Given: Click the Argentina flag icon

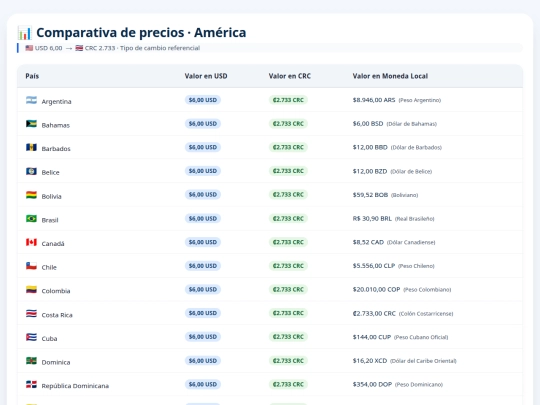Looking at the screenshot, I should (x=31, y=100).
